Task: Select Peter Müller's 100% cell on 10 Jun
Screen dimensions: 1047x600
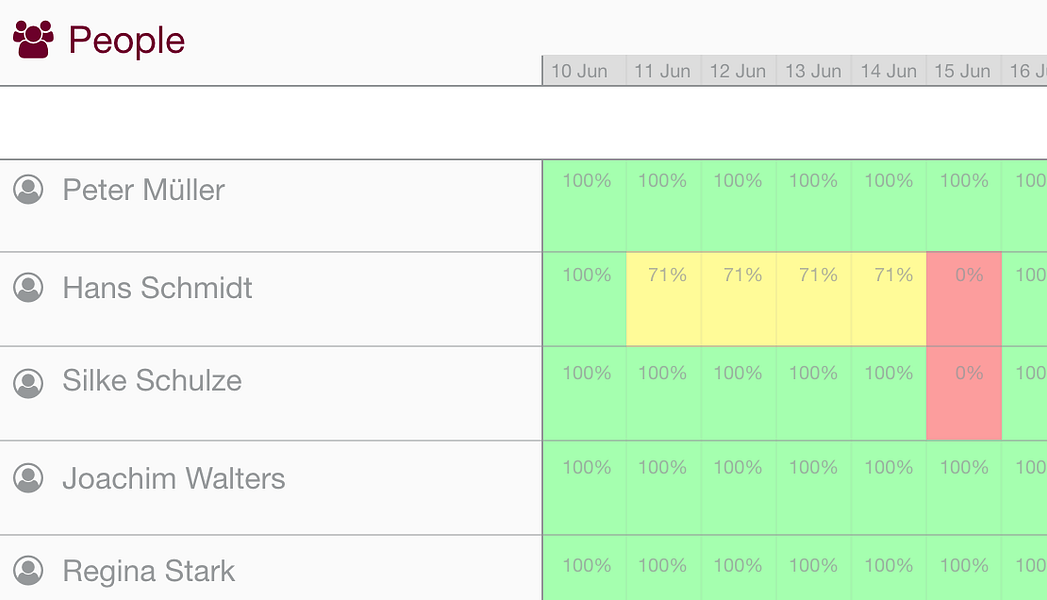Action: [585, 205]
